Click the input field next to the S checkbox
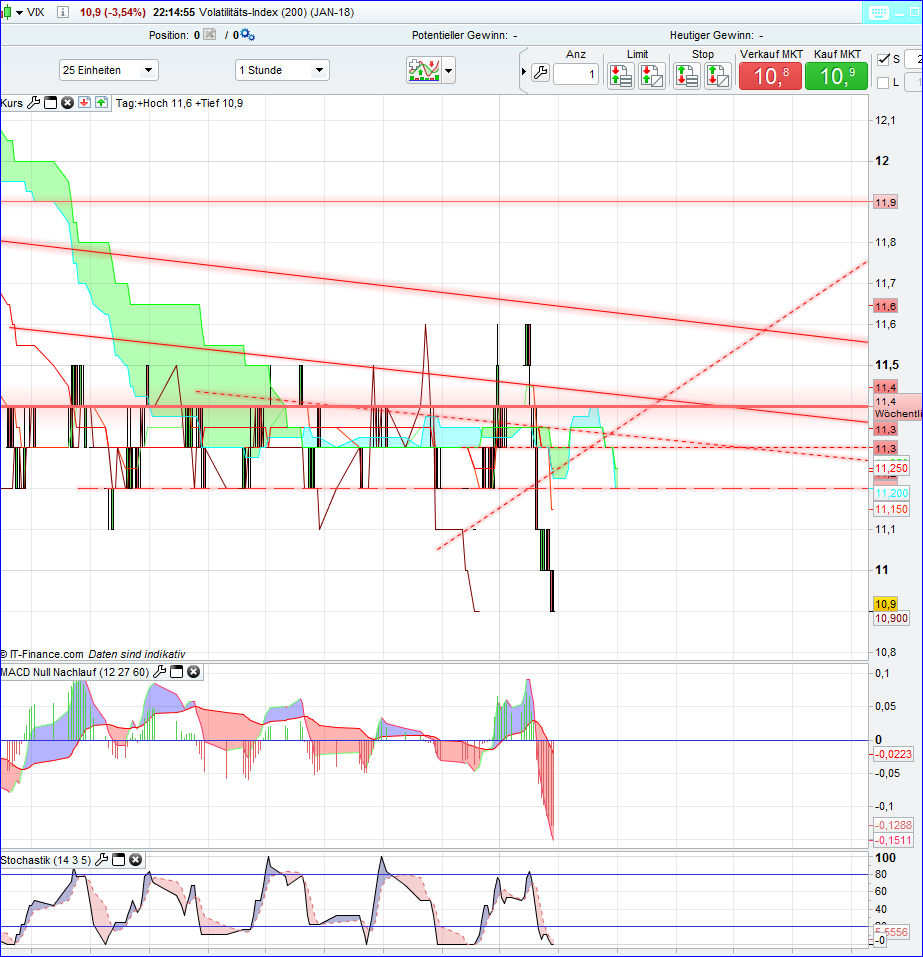 [x=914, y=59]
